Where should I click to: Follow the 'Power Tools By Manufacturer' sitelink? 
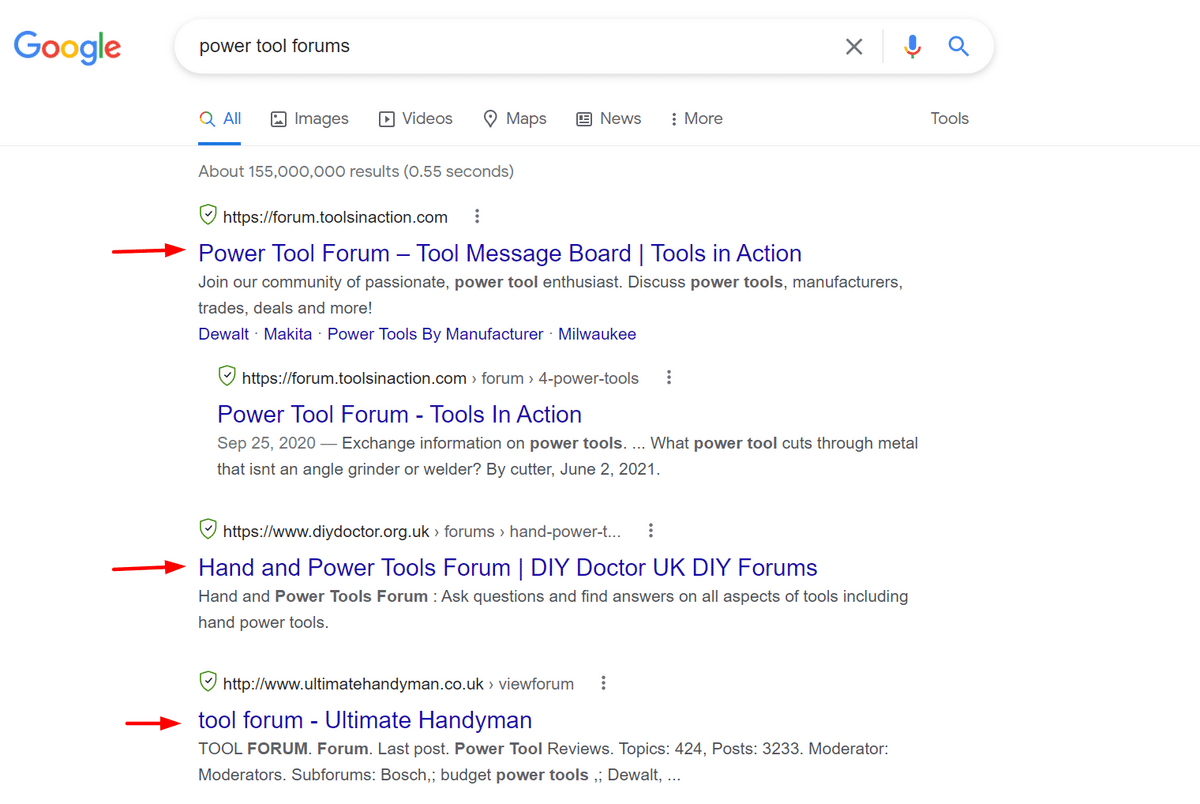point(435,334)
